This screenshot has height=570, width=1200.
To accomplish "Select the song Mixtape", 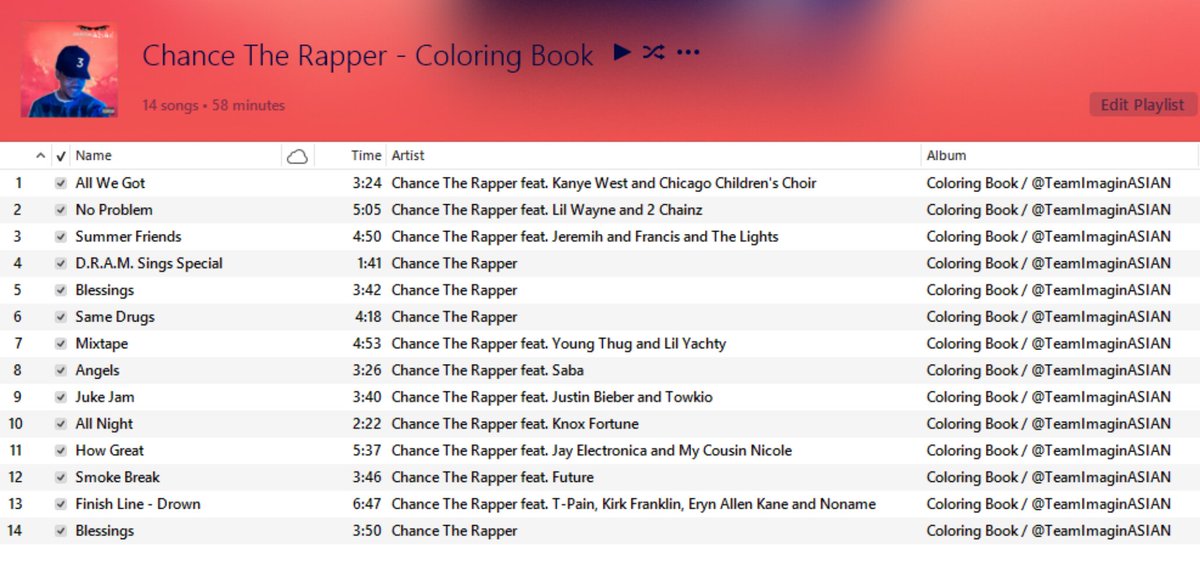I will coord(102,344).
